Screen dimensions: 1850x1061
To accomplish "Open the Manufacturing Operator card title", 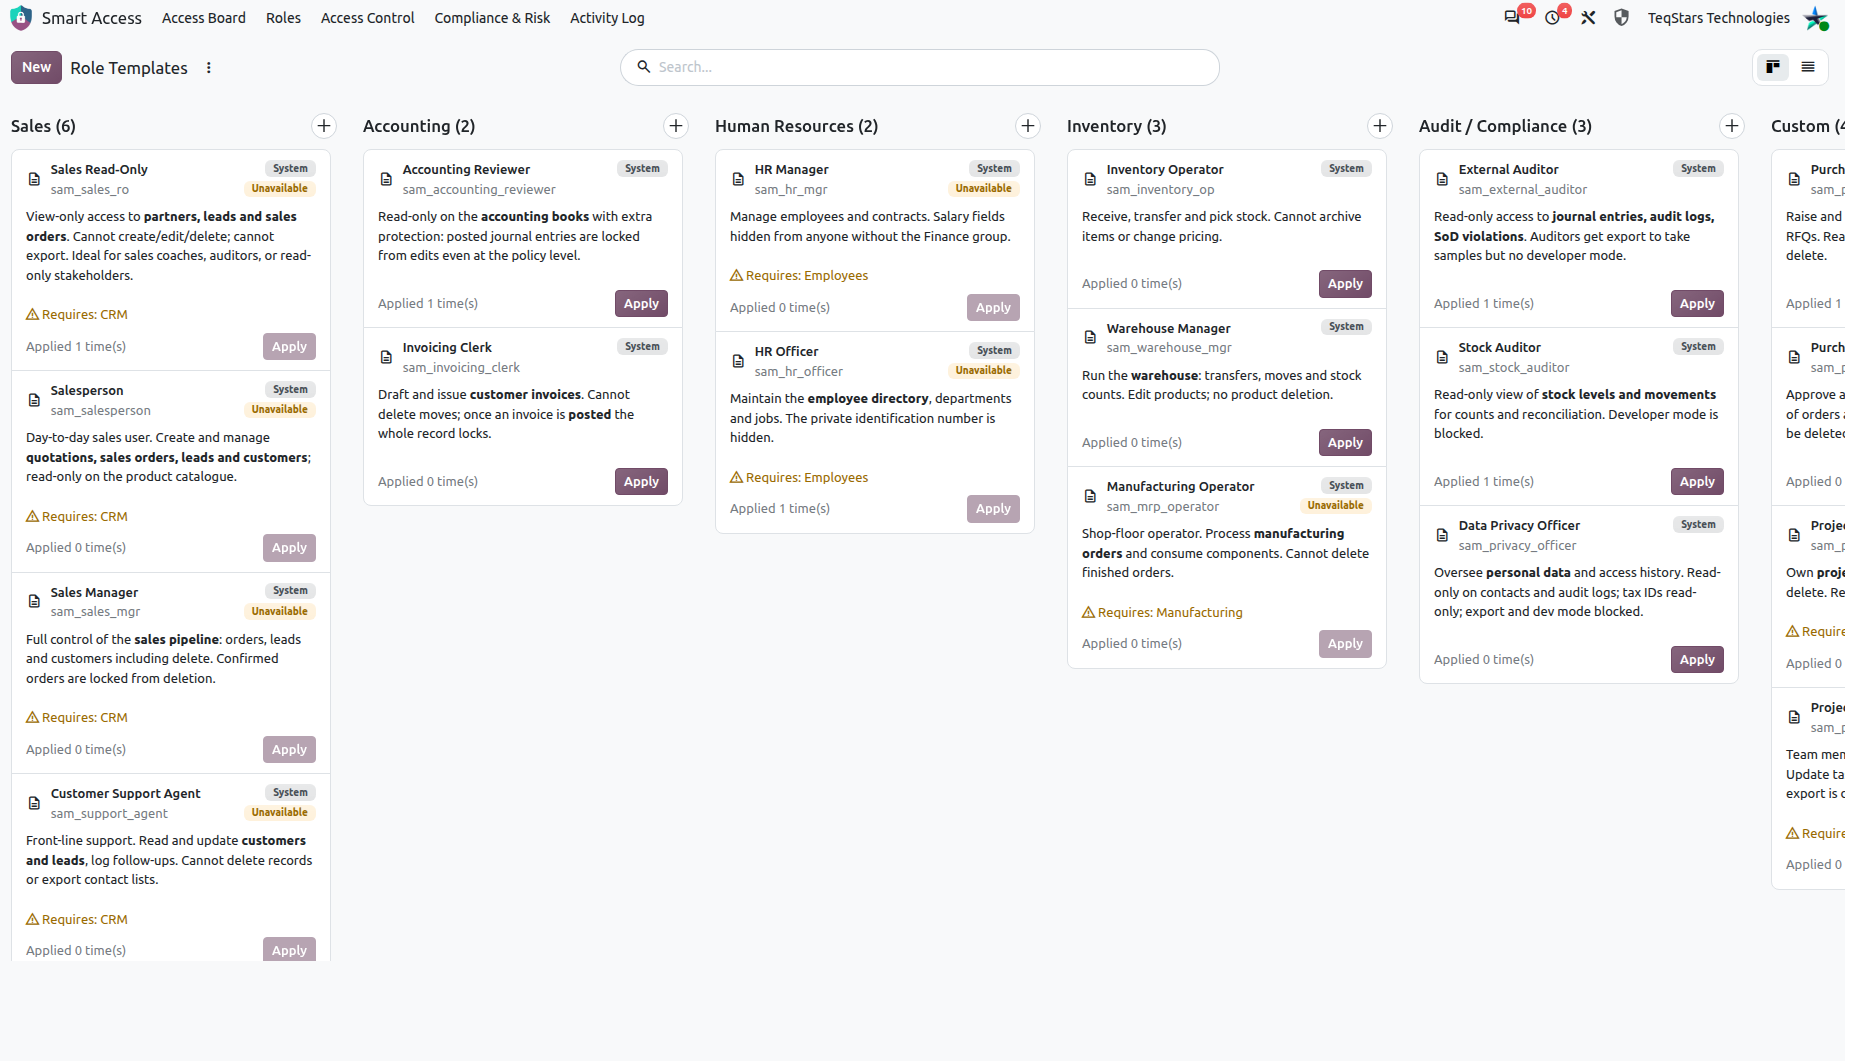I will click(1180, 487).
